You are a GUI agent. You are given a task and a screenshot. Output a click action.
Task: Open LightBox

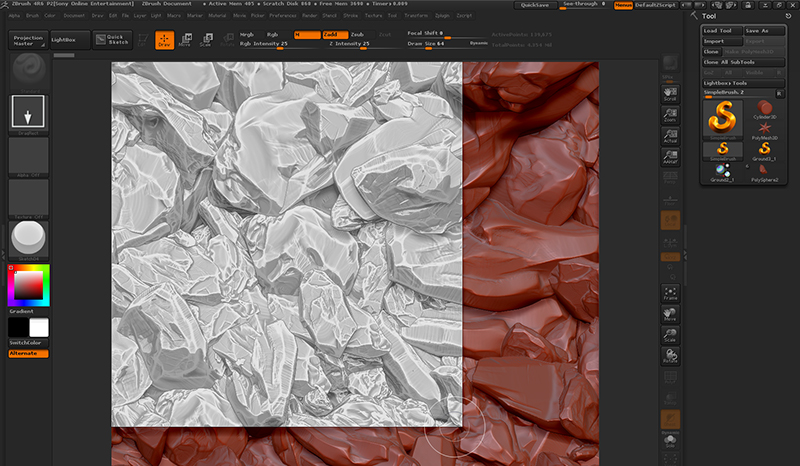(70, 40)
